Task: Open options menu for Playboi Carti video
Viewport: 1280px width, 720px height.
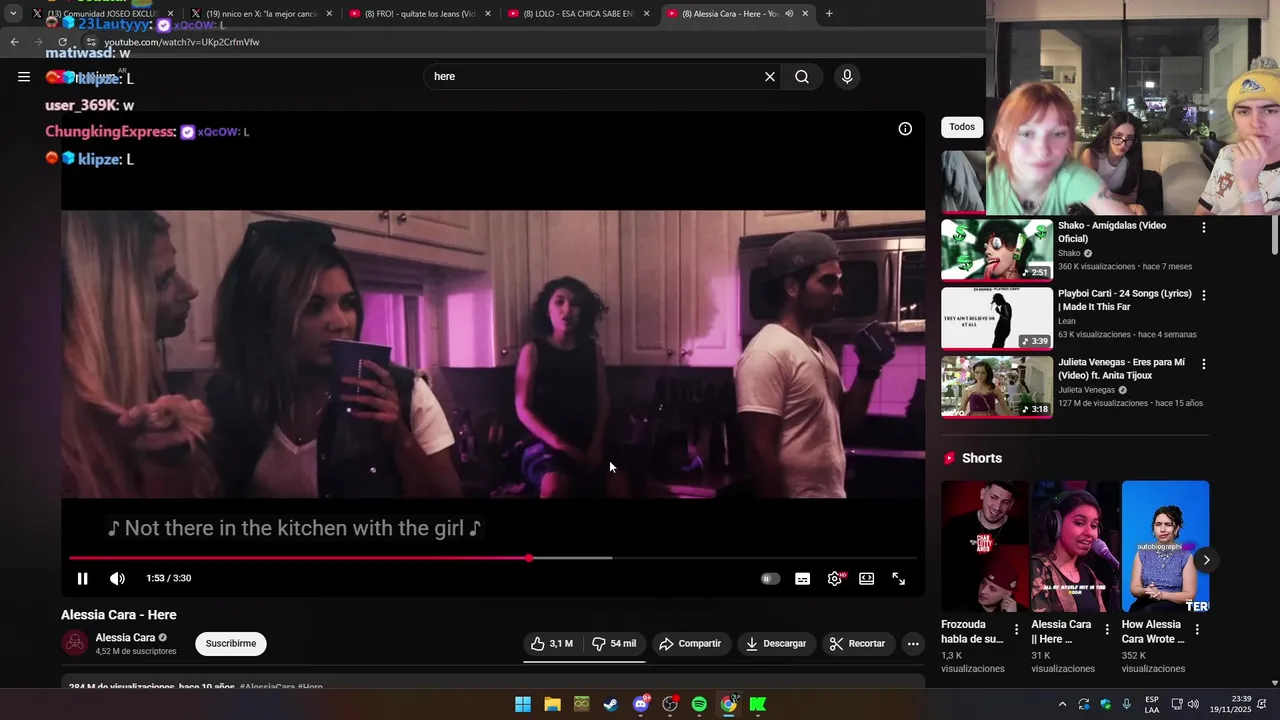Action: coord(1204,295)
